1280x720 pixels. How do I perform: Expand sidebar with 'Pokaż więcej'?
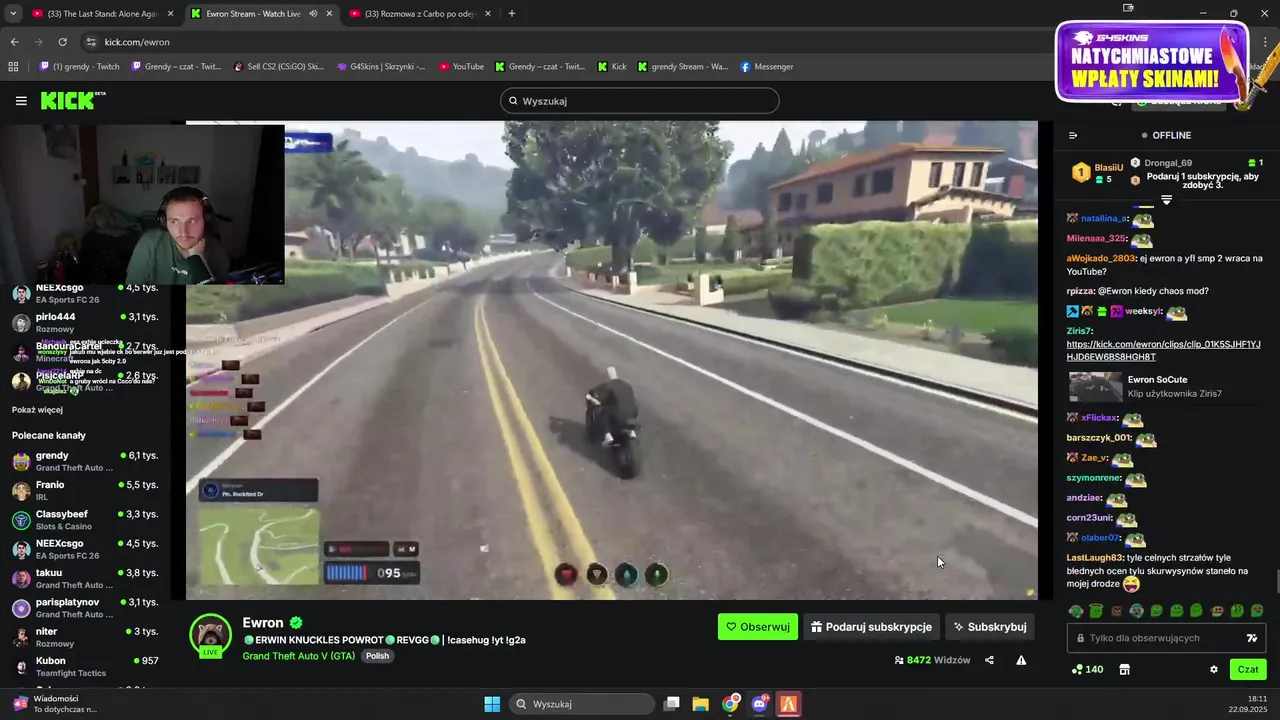37,410
